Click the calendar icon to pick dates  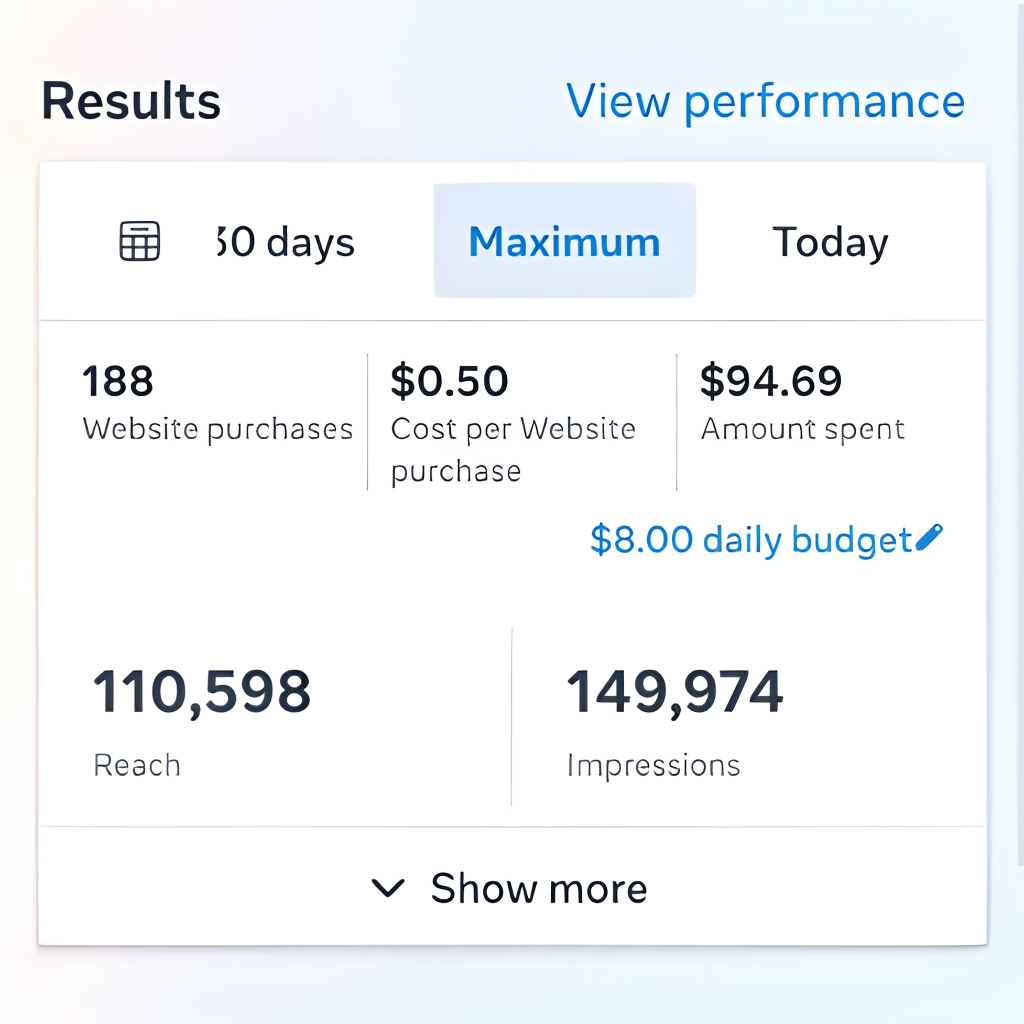[x=139, y=241]
